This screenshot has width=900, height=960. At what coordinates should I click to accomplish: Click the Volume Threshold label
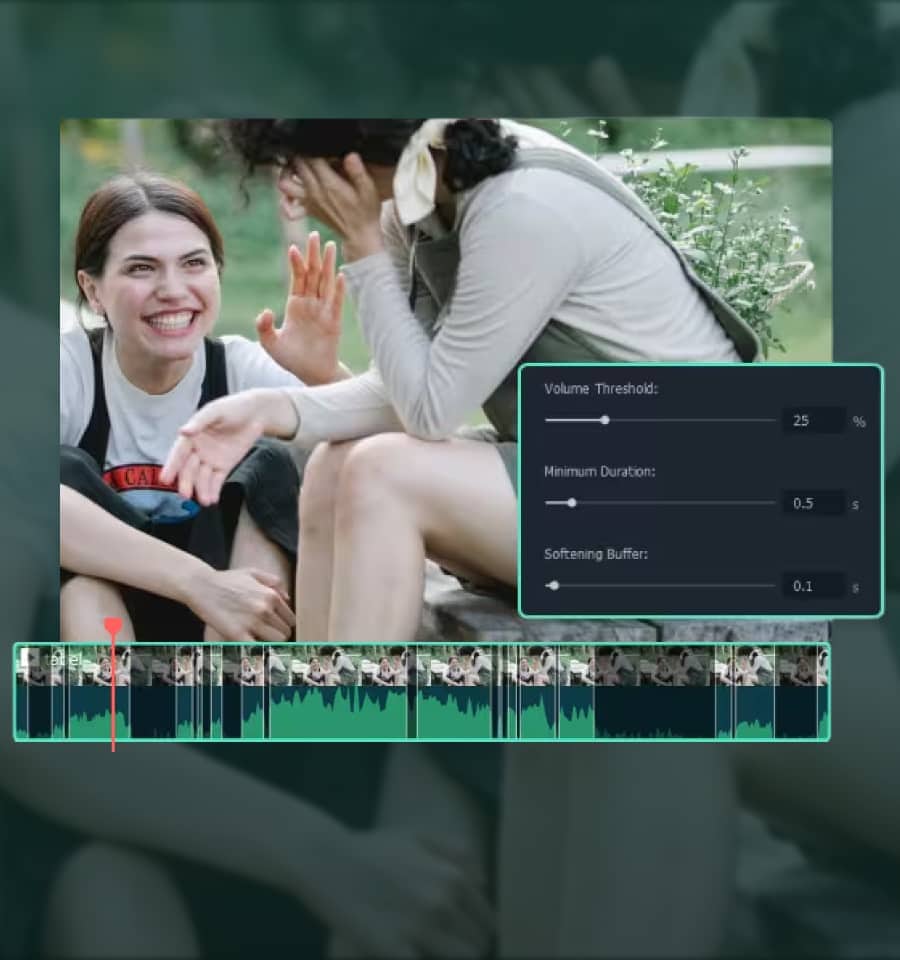(x=601, y=389)
